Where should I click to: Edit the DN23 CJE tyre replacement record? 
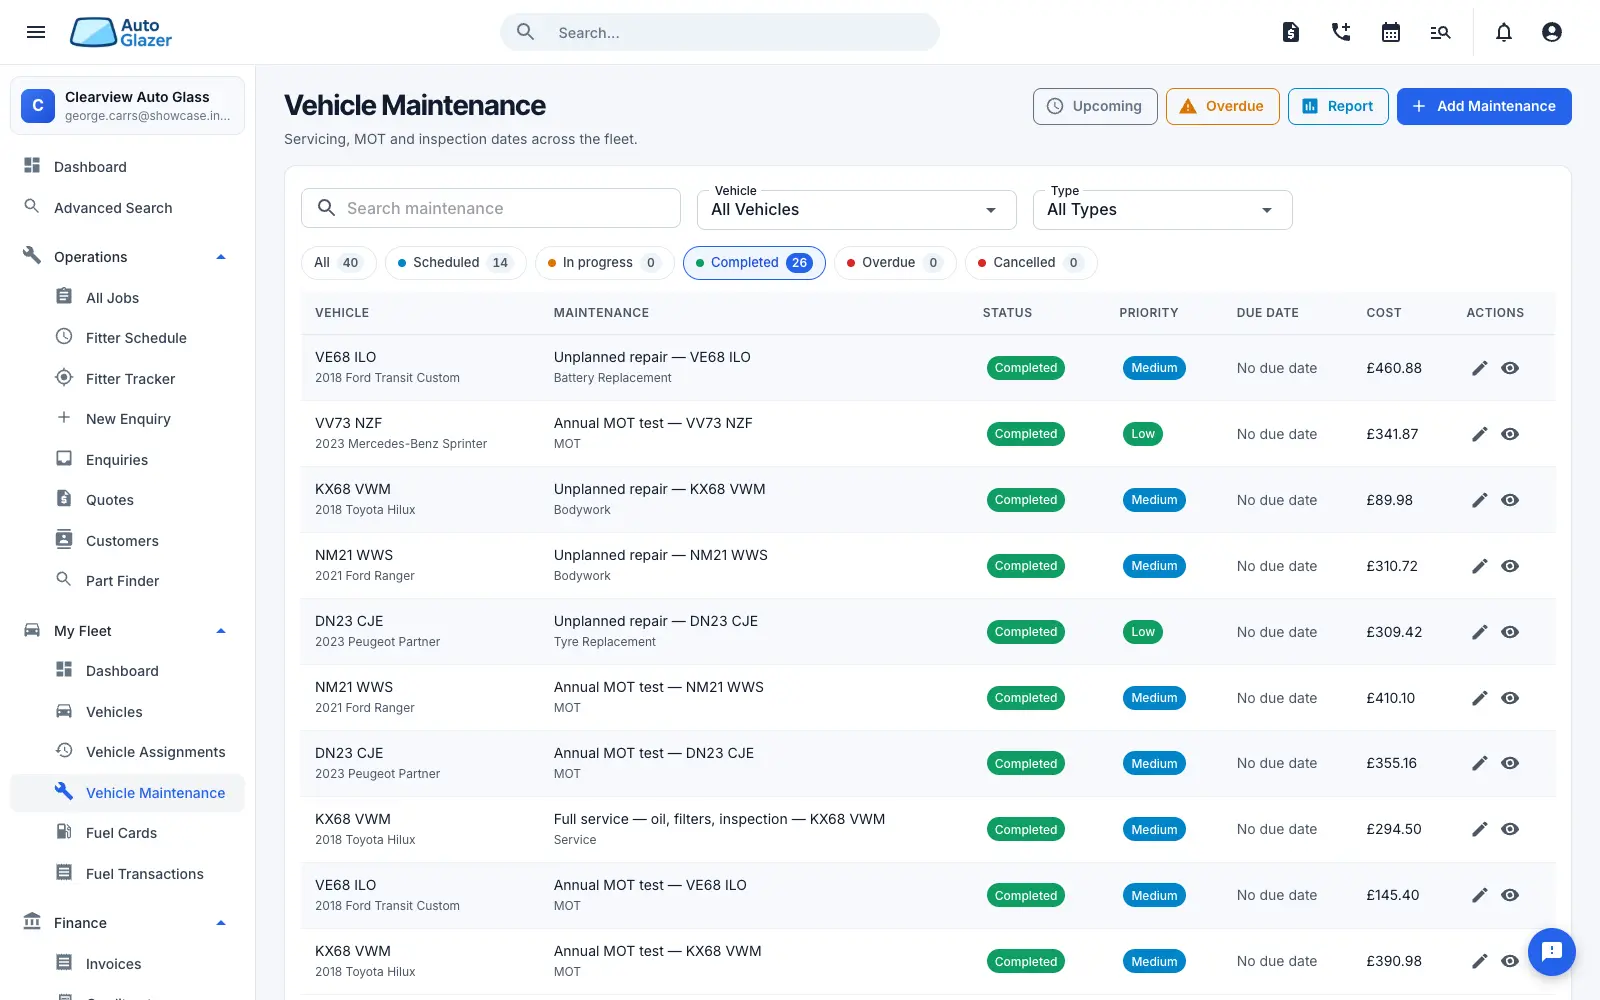tap(1480, 632)
